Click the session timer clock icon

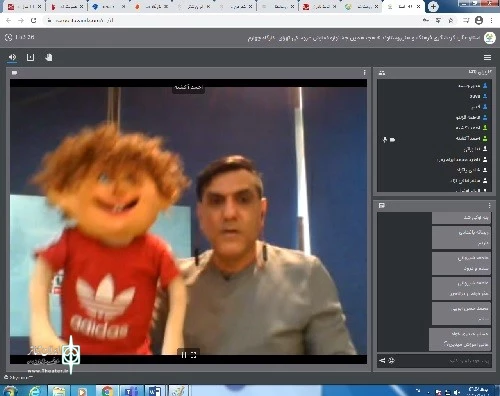point(9,37)
